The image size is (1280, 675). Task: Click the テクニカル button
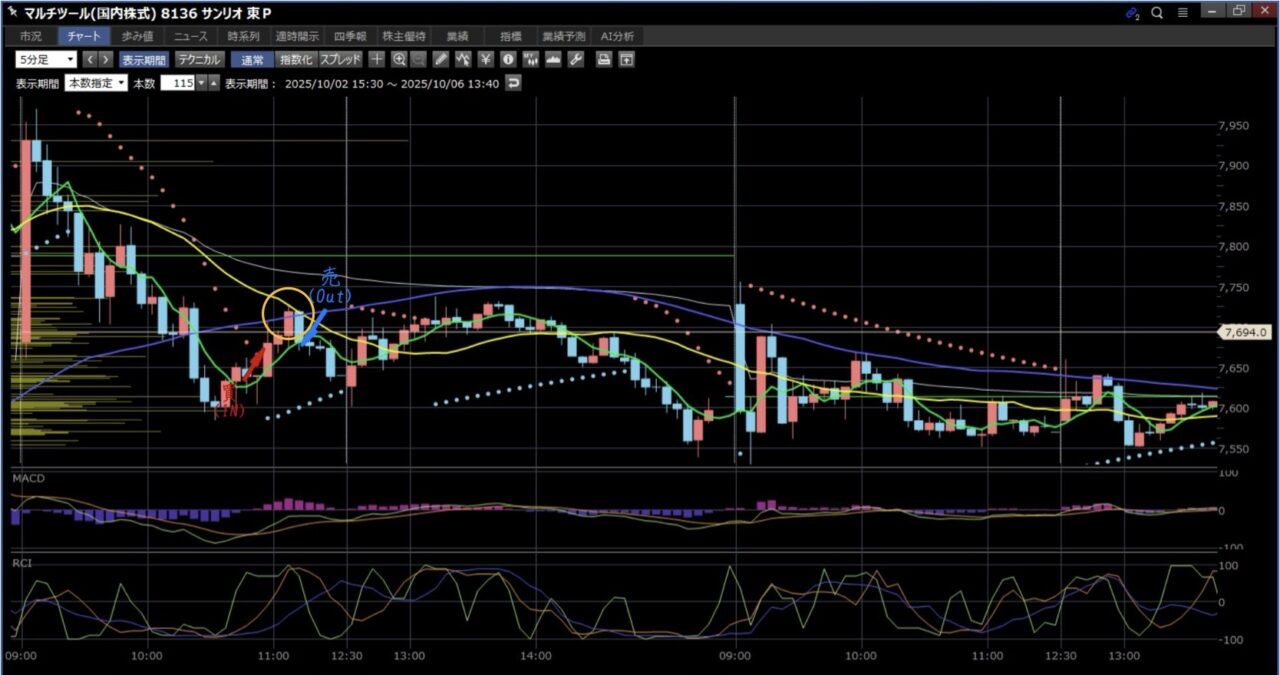click(200, 59)
